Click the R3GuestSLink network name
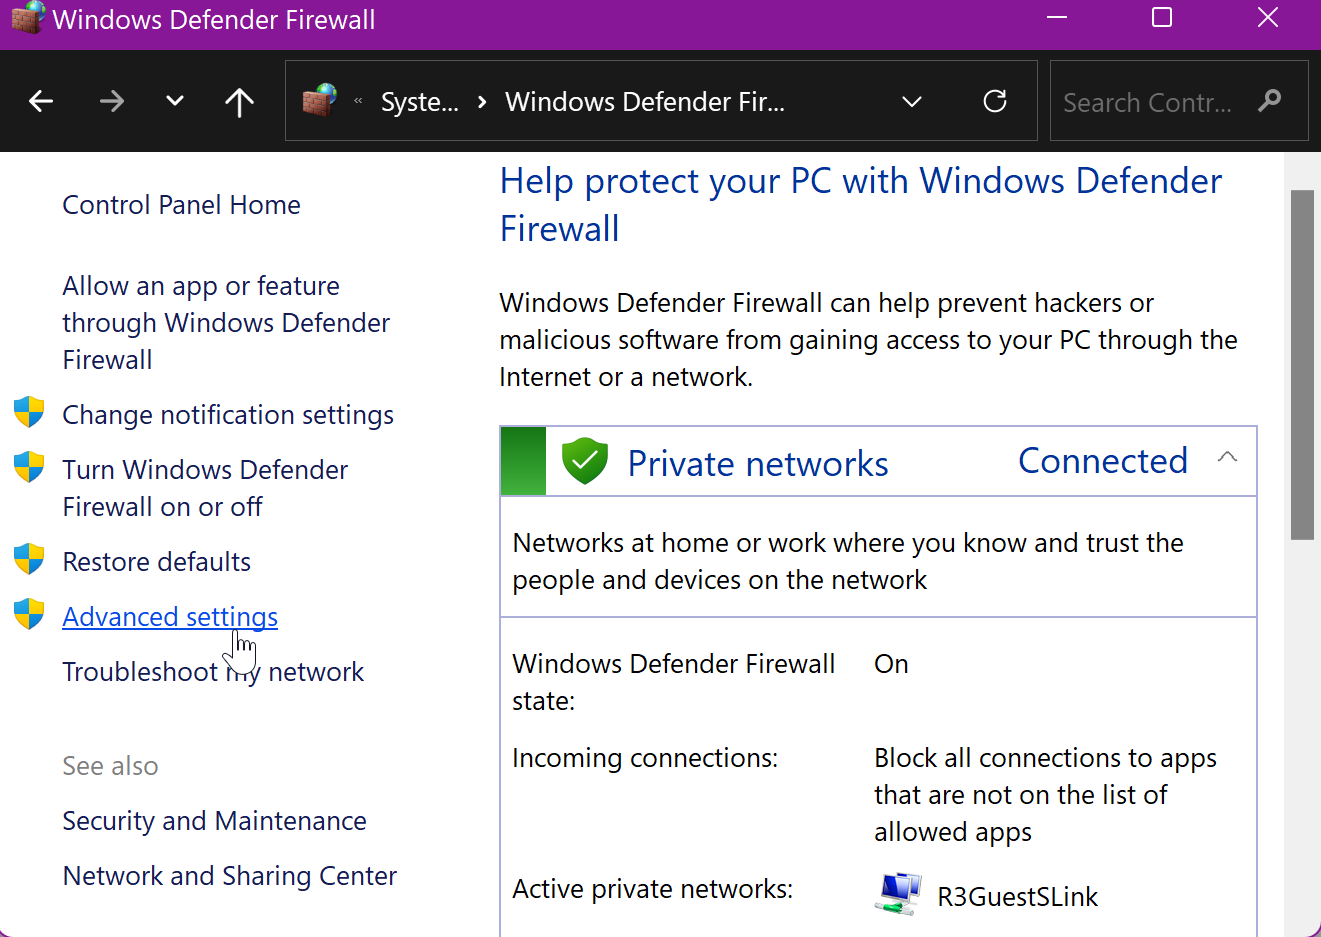Image resolution: width=1321 pixels, height=937 pixels. tap(1017, 897)
